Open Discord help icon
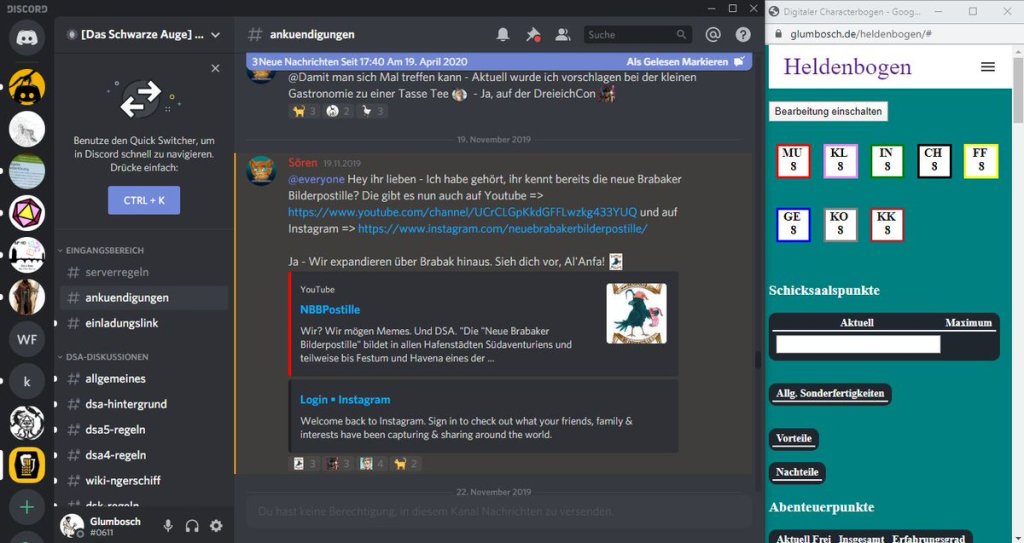This screenshot has width=1024, height=543. 743,34
